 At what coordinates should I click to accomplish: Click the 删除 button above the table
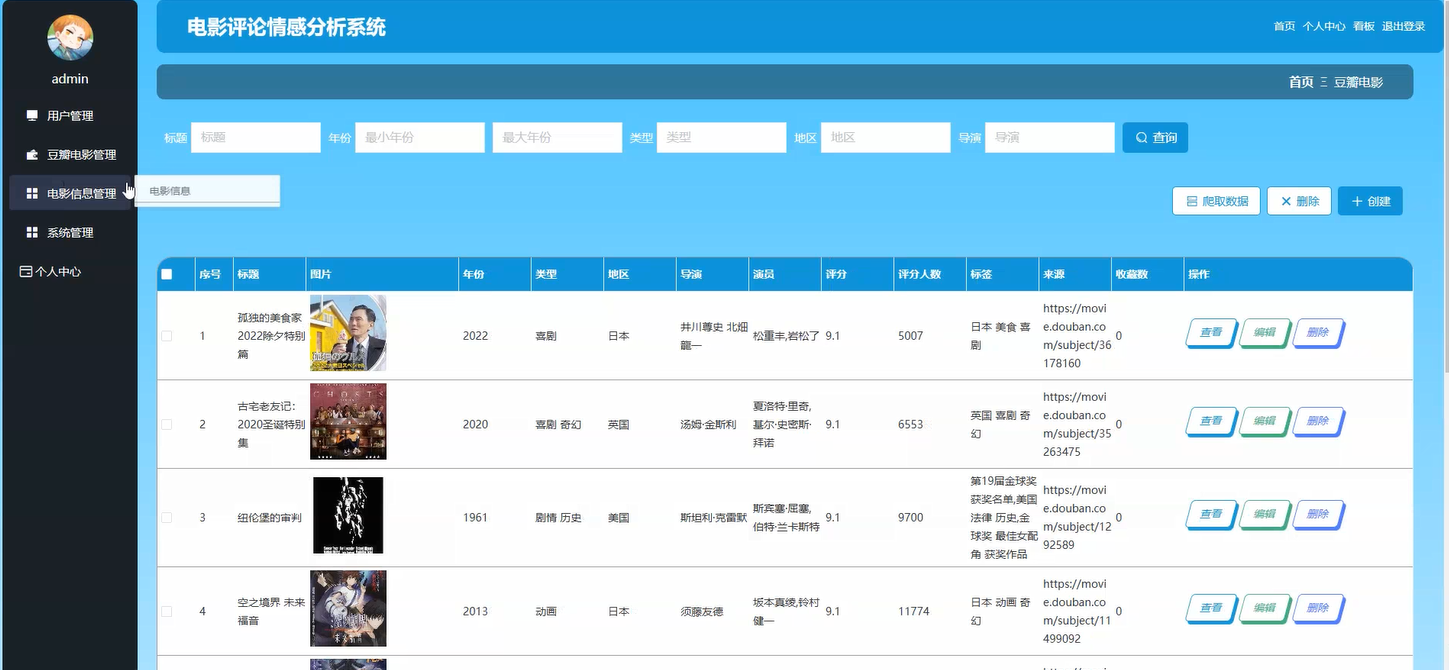pyautogui.click(x=1299, y=201)
